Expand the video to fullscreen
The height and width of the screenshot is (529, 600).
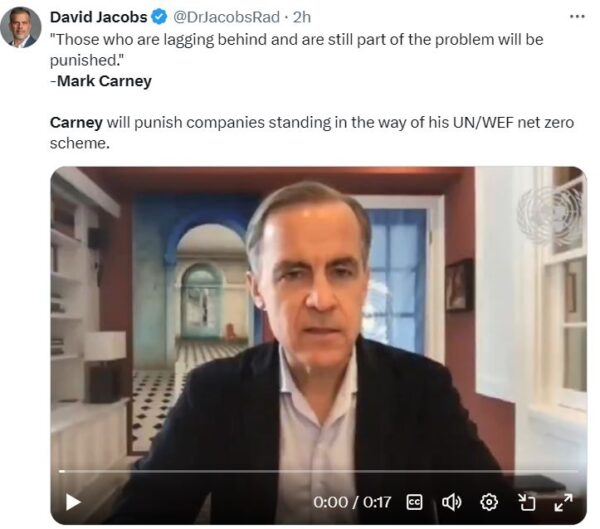[x=563, y=502]
